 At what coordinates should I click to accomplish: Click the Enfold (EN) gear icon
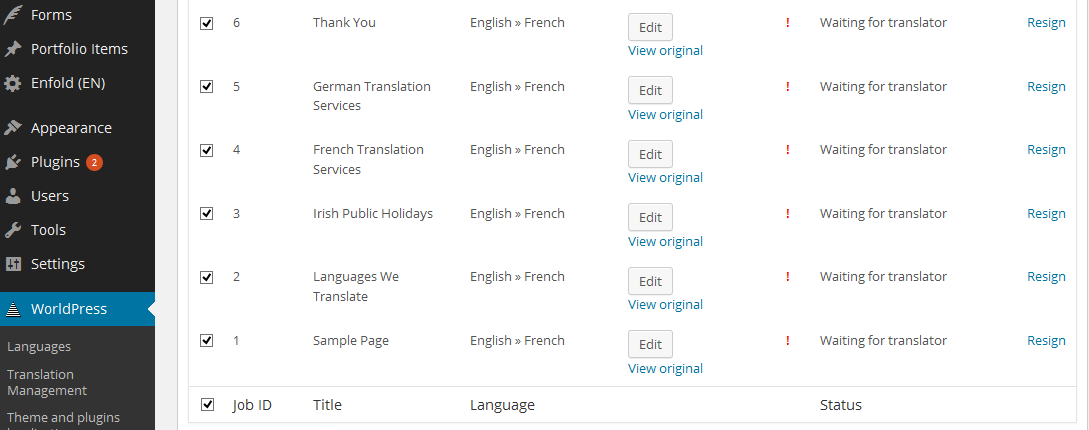pyautogui.click(x=13, y=83)
